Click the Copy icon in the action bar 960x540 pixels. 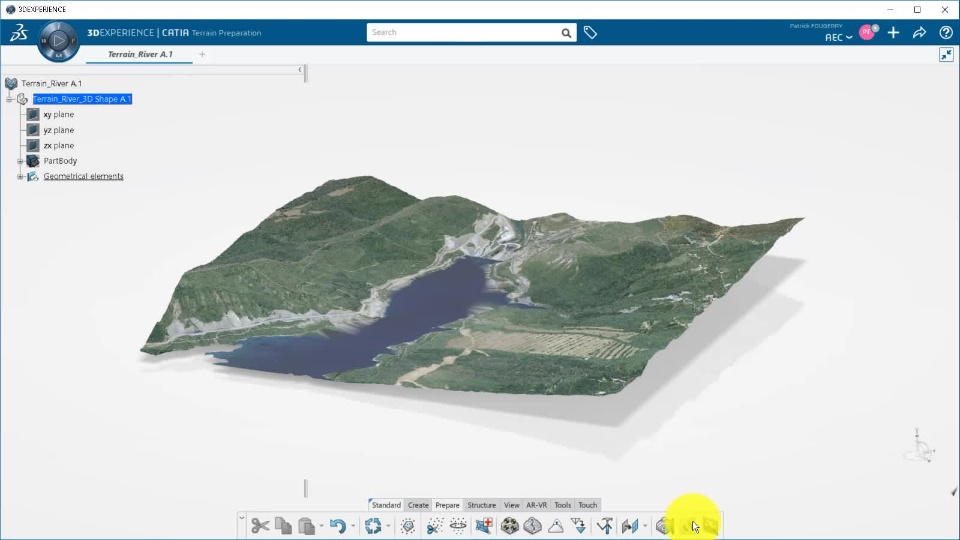click(283, 525)
